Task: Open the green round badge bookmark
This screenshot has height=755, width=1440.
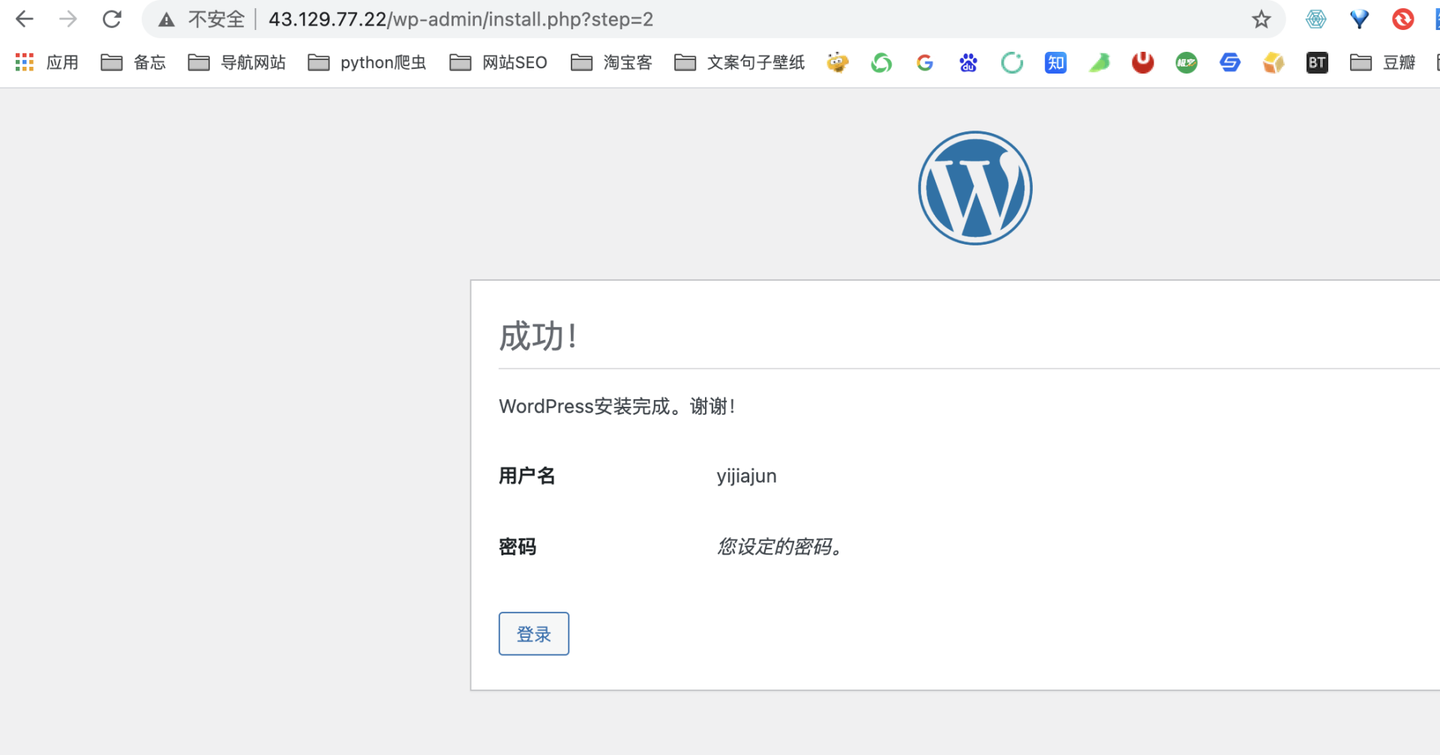Action: tap(1186, 62)
